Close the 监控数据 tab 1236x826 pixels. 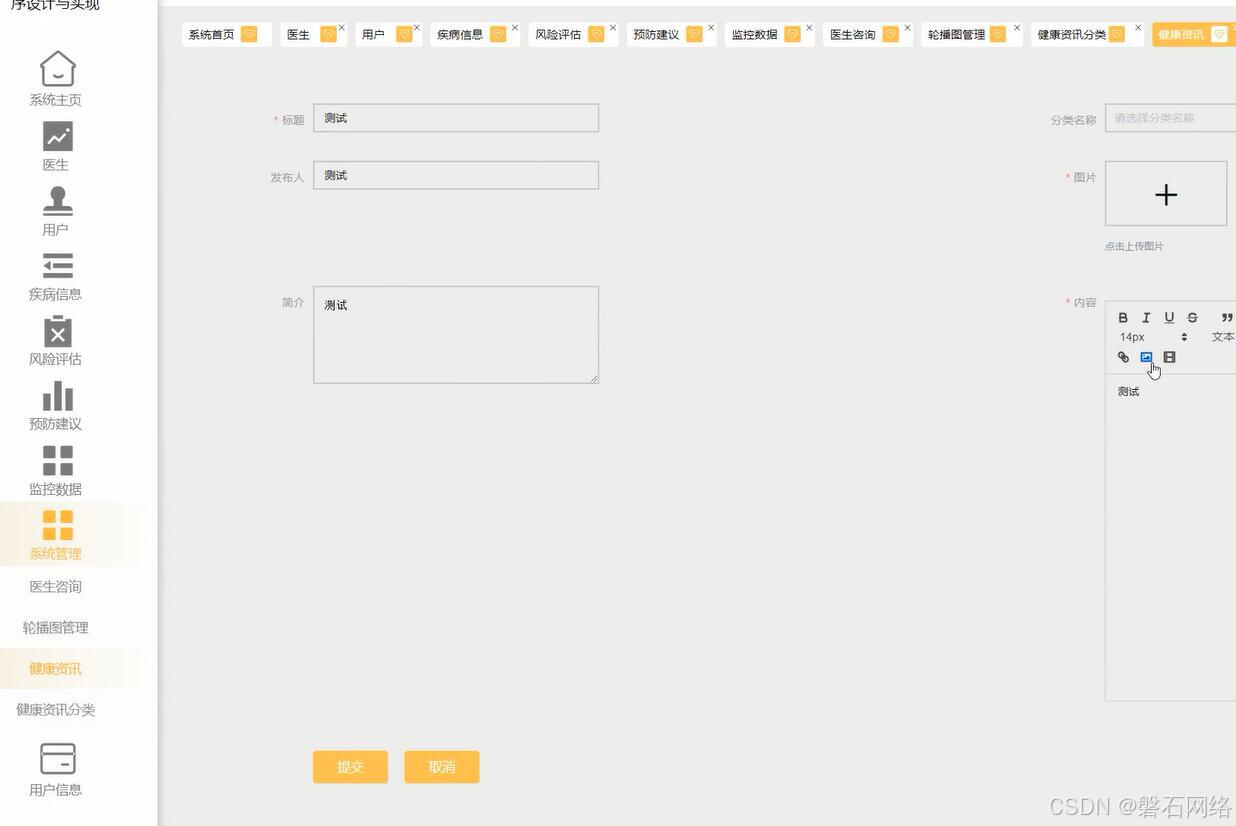pyautogui.click(x=809, y=28)
